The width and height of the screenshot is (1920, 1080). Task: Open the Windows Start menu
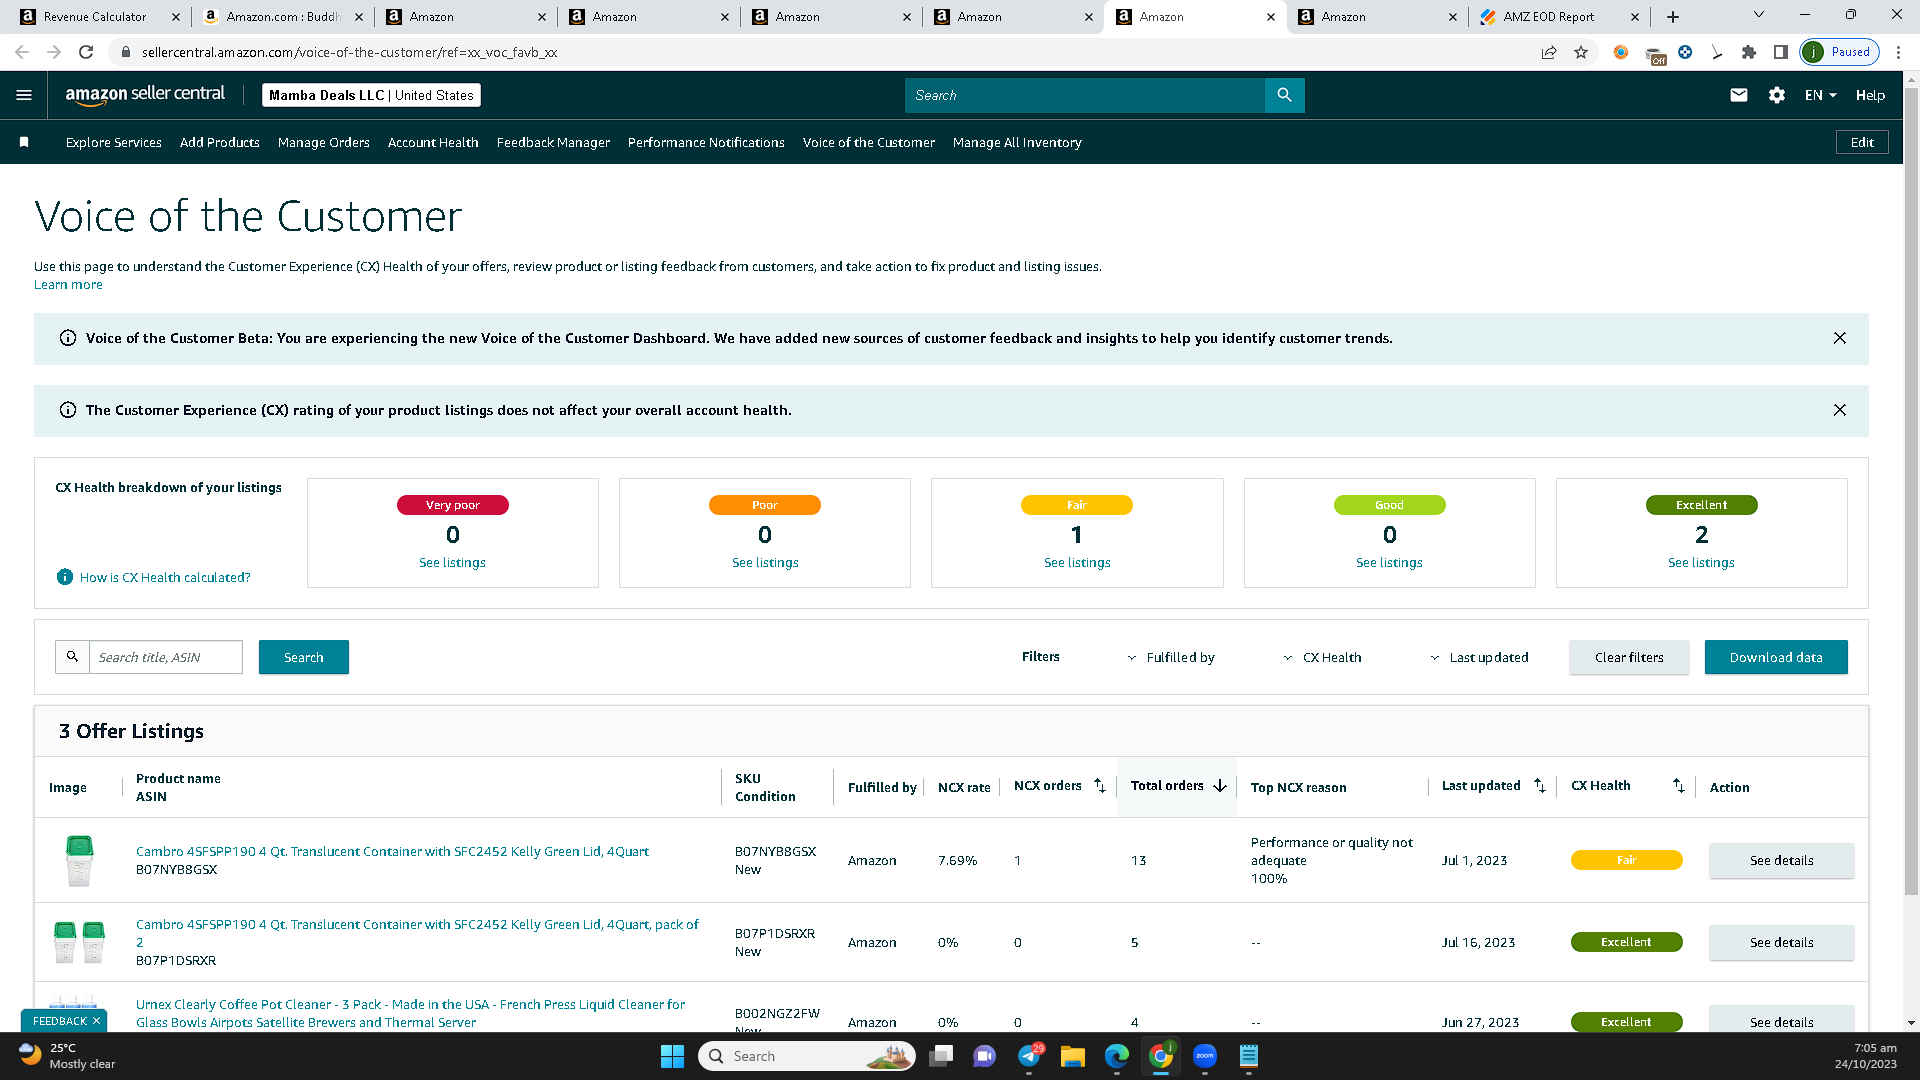(x=672, y=1056)
